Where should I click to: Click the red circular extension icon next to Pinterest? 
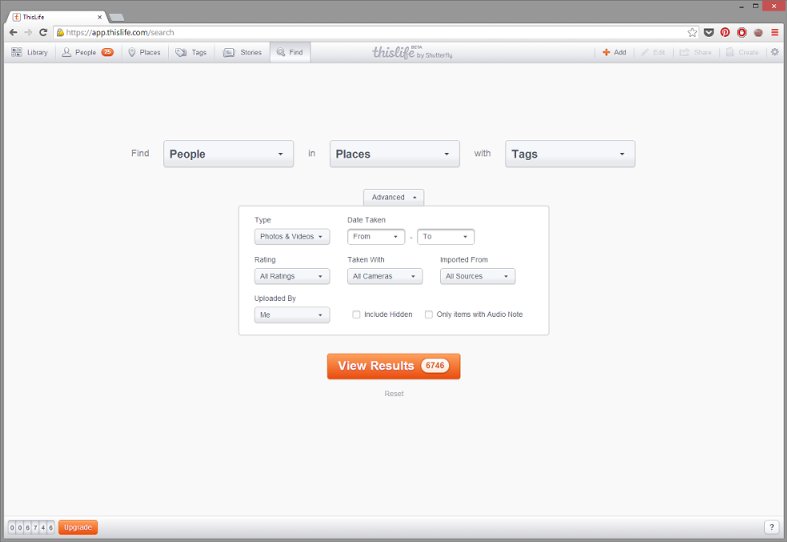tap(742, 32)
